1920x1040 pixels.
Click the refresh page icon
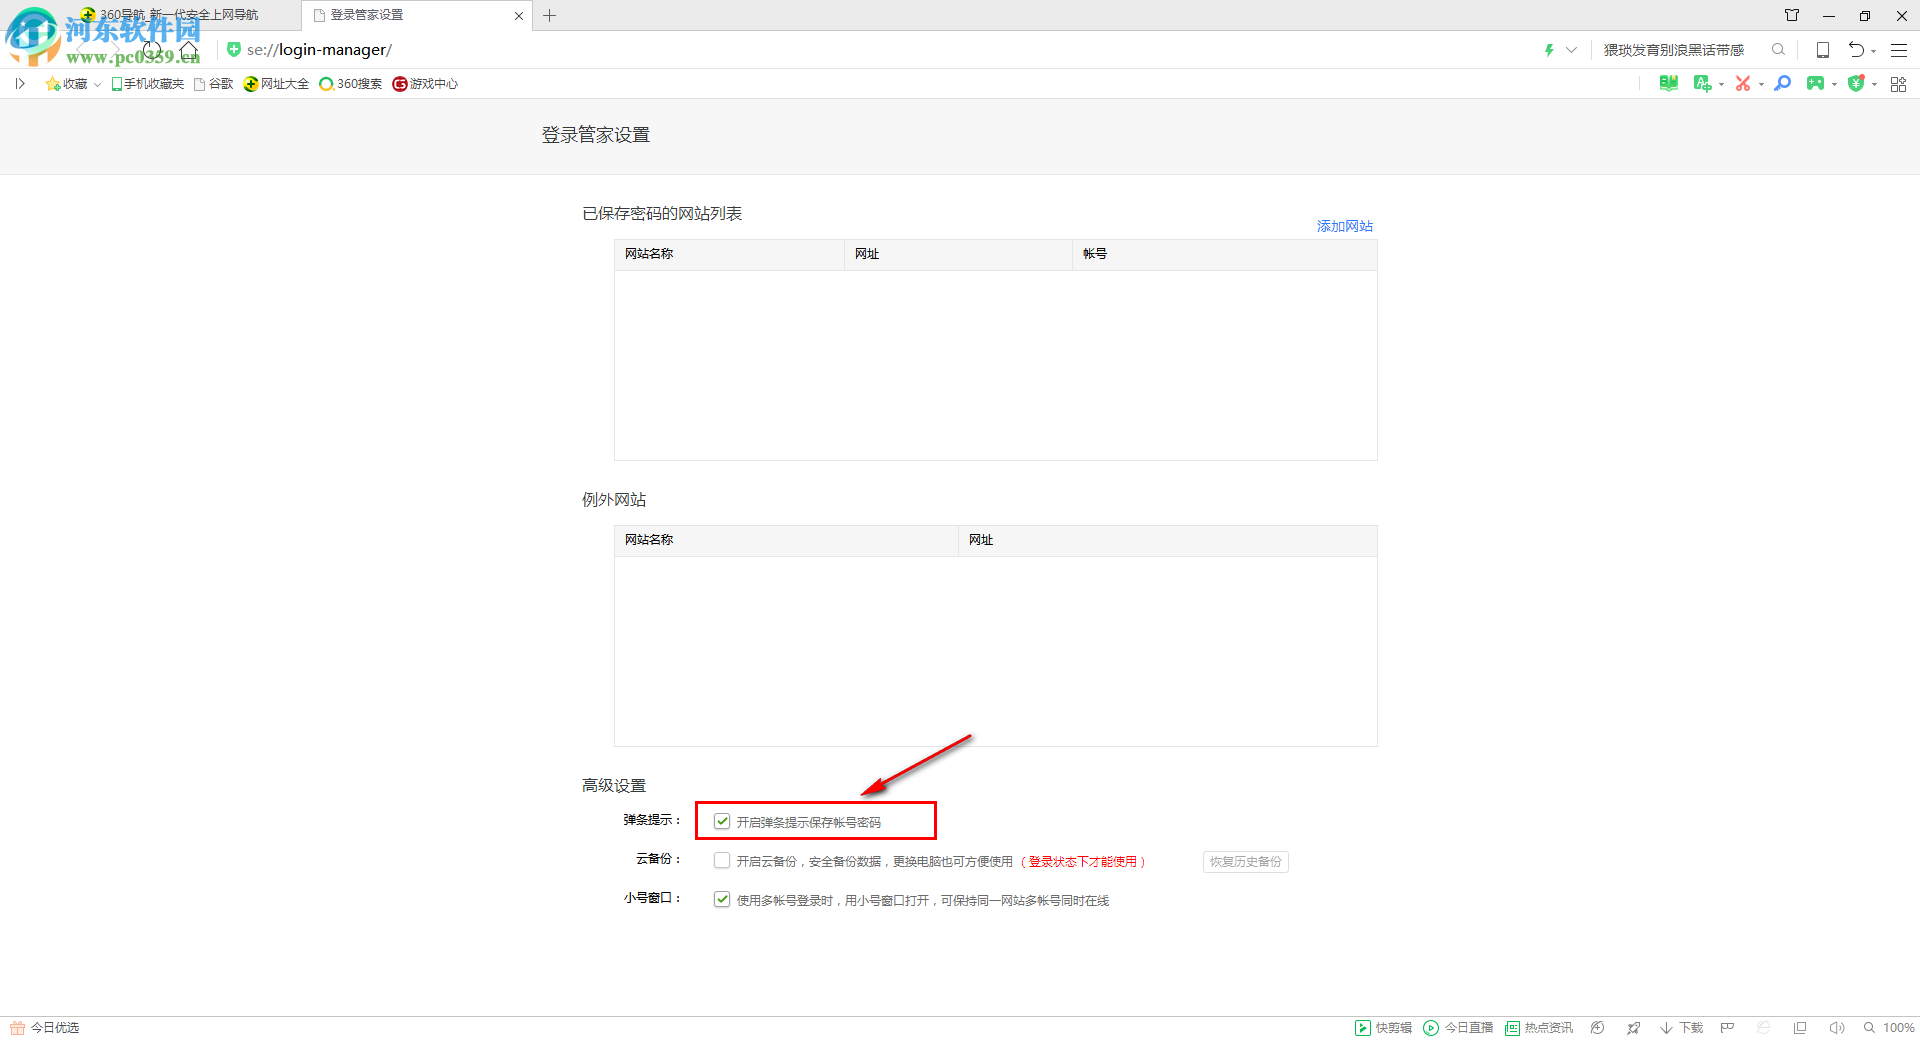152,50
